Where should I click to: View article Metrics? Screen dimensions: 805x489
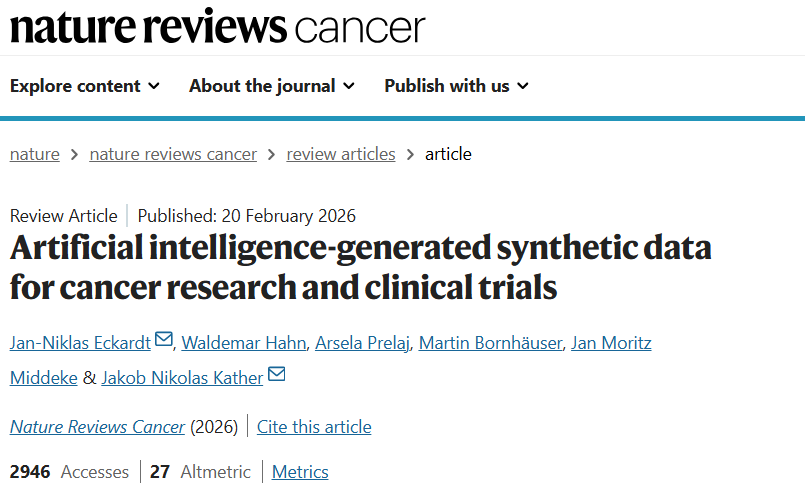(300, 472)
